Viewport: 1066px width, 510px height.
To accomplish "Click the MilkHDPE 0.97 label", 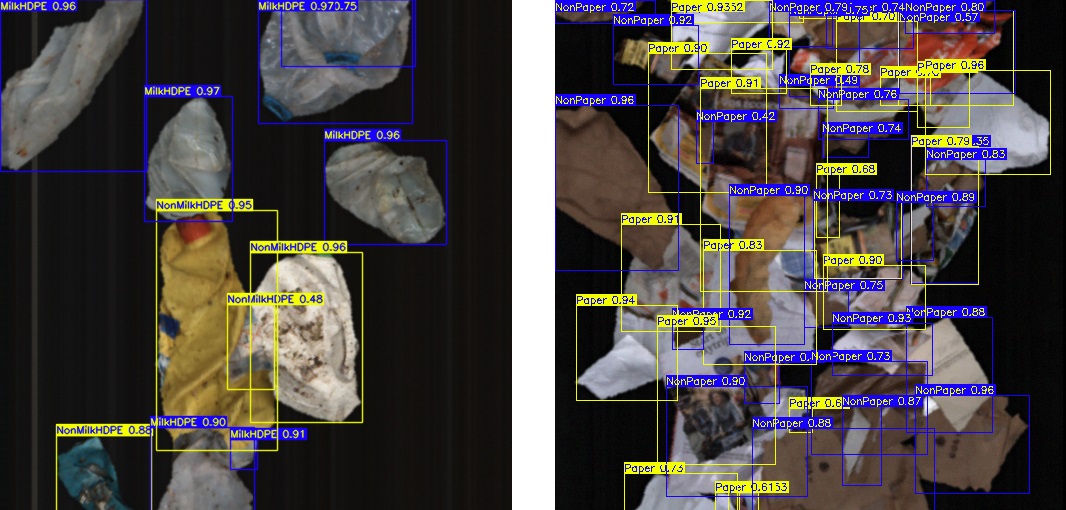I will pyautogui.click(x=182, y=91).
